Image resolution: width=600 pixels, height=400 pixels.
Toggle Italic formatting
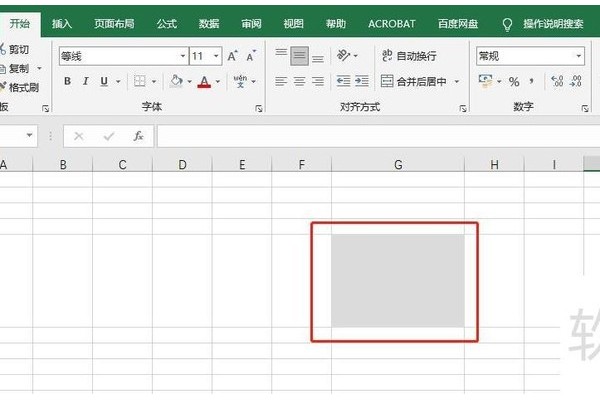(86, 81)
